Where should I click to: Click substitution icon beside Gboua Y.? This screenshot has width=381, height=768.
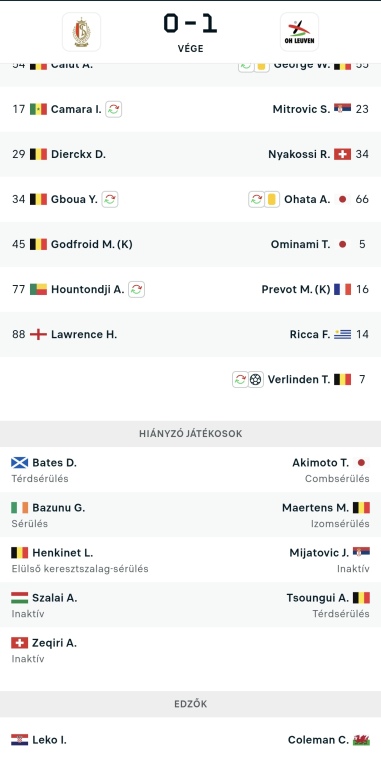pyautogui.click(x=110, y=199)
